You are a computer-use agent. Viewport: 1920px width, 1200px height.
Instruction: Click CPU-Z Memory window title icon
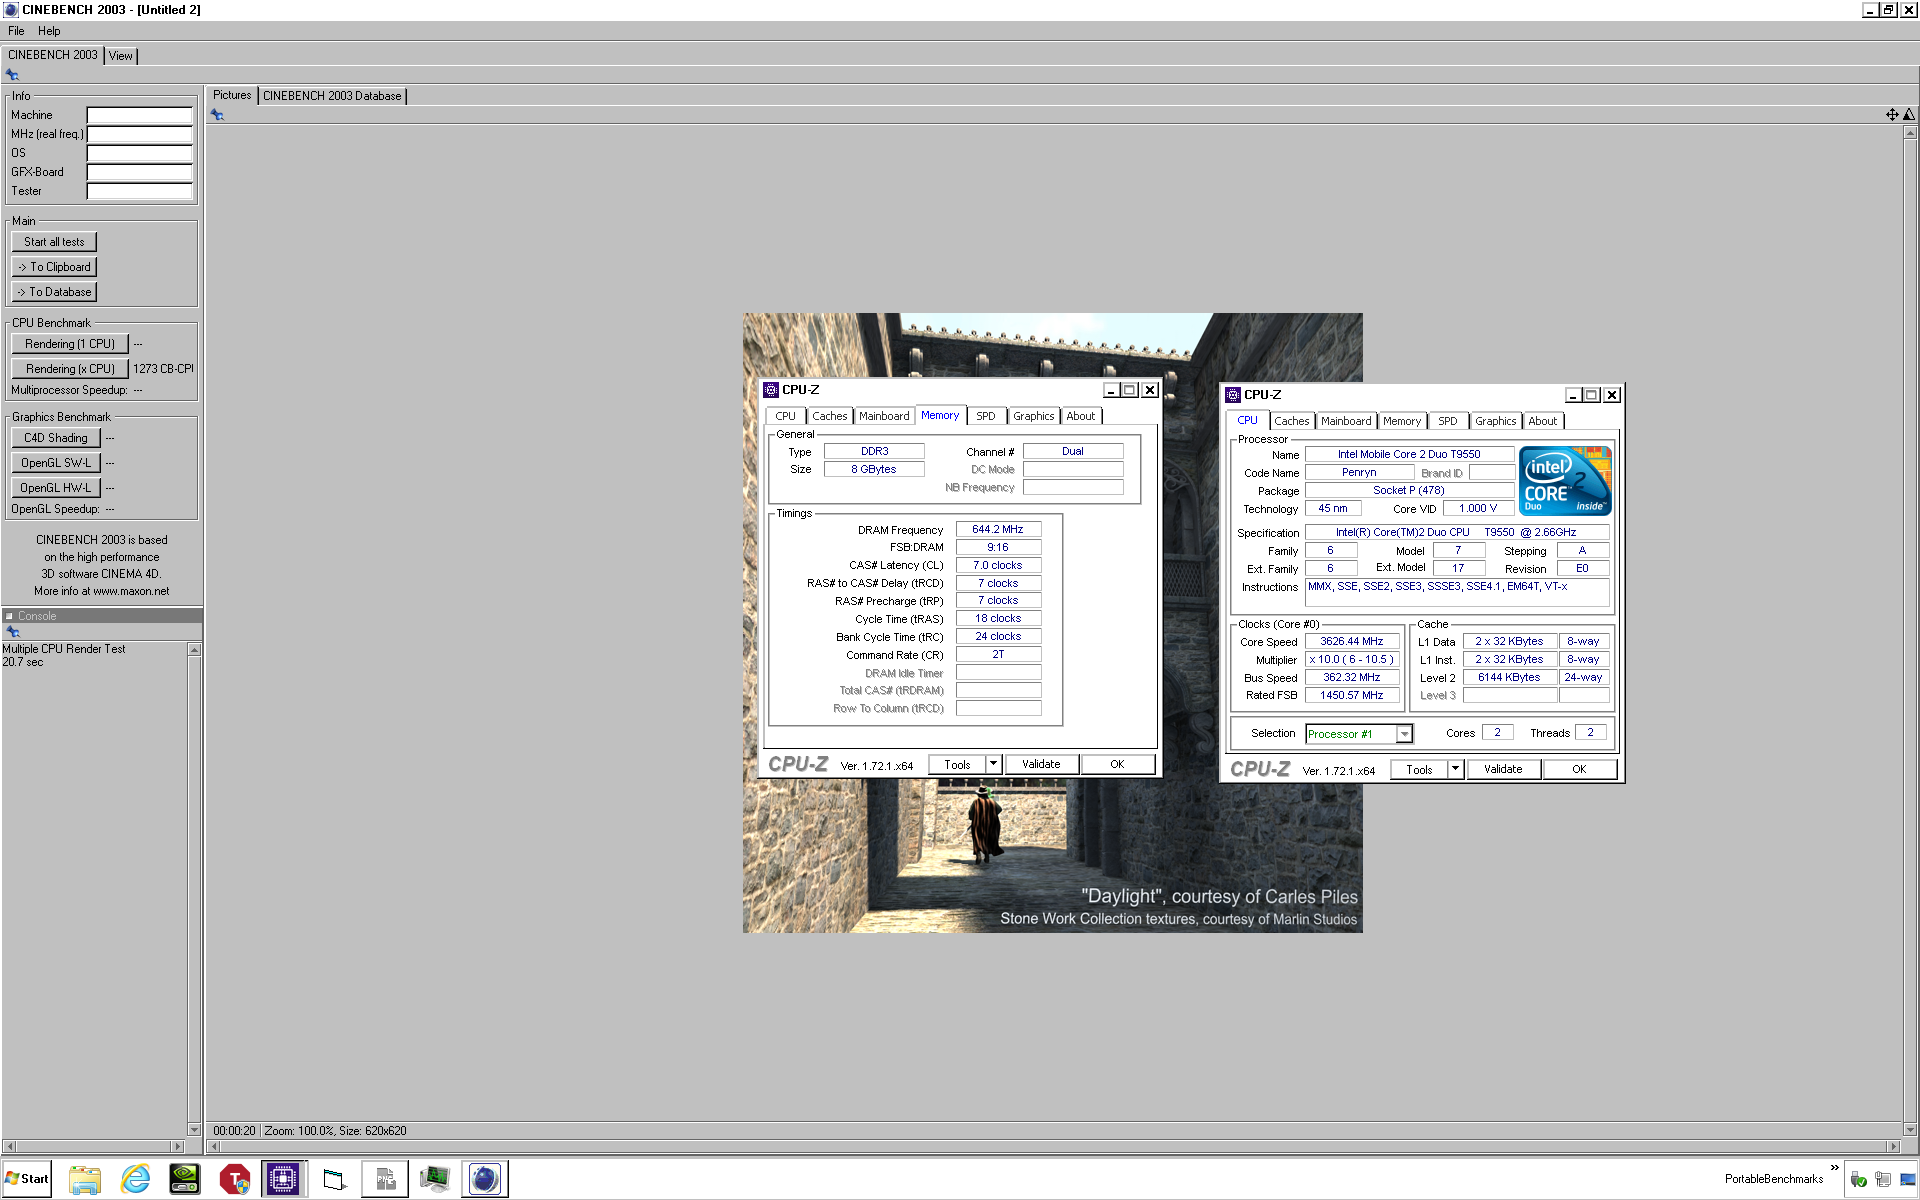coord(771,390)
